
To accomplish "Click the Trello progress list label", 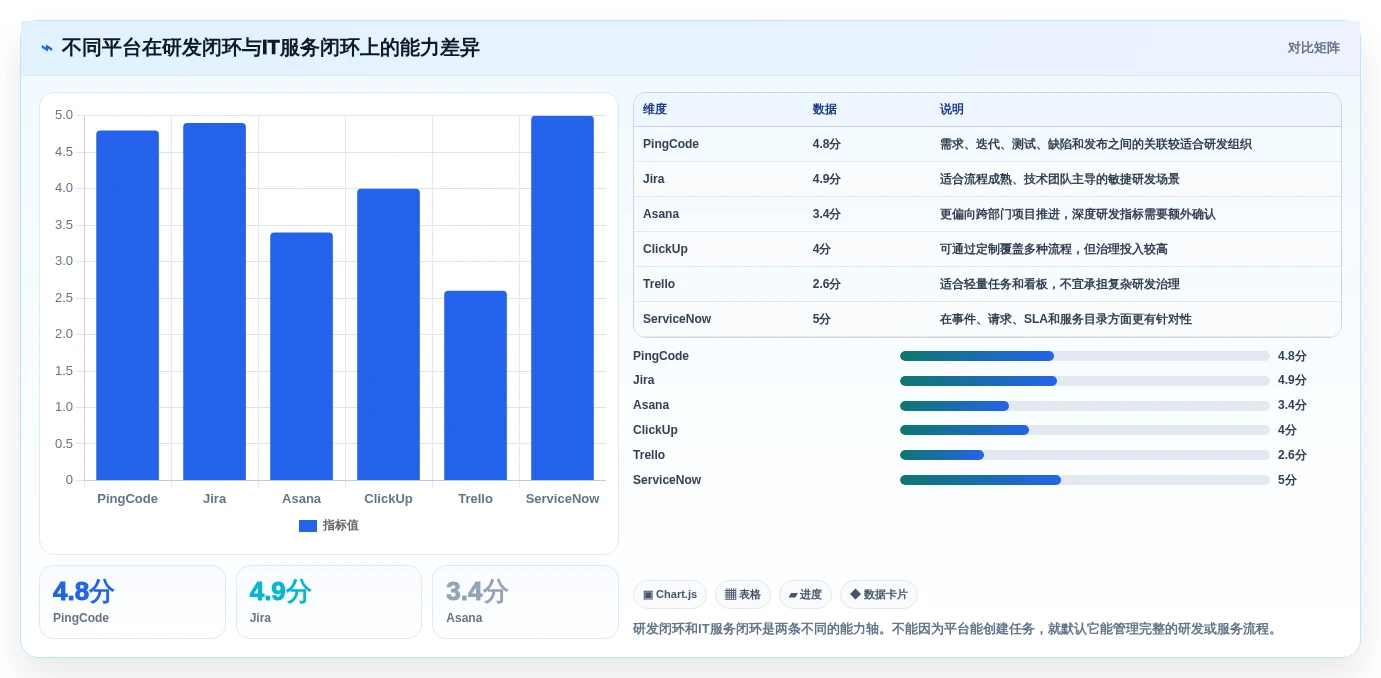I will pyautogui.click(x=649, y=455).
